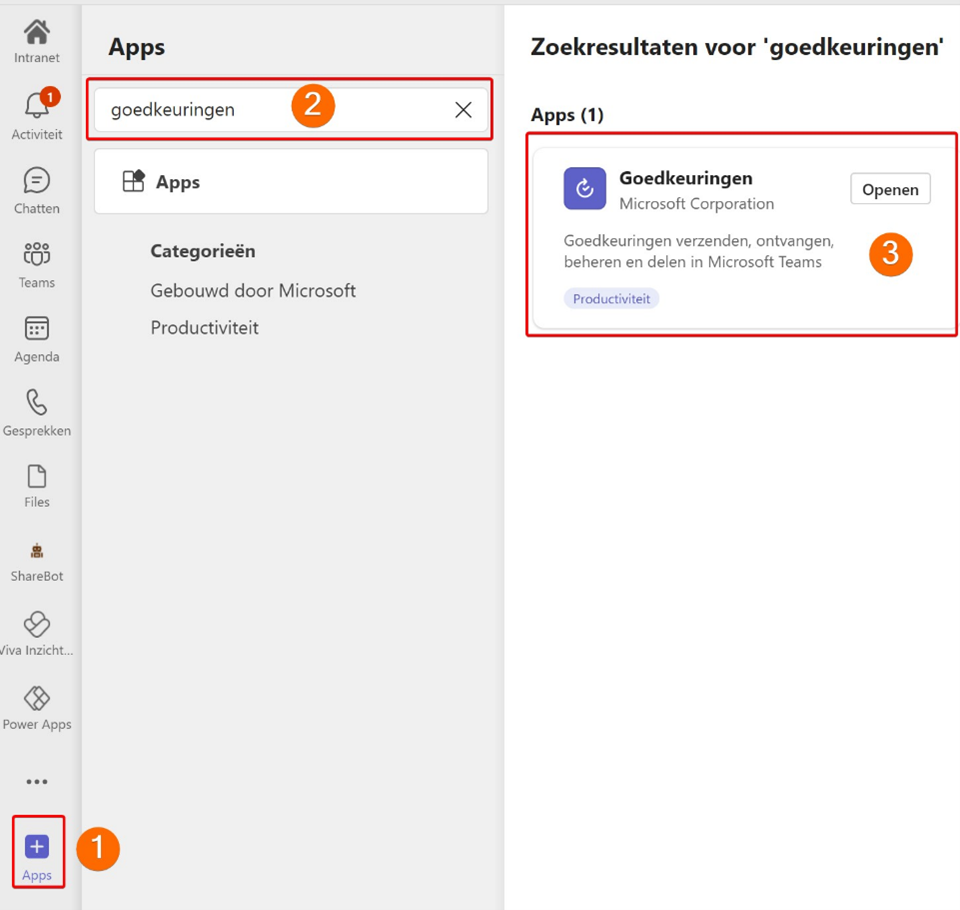Launch ShareBot from the sidebar
Viewport: 960px width, 910px height.
pyautogui.click(x=37, y=553)
